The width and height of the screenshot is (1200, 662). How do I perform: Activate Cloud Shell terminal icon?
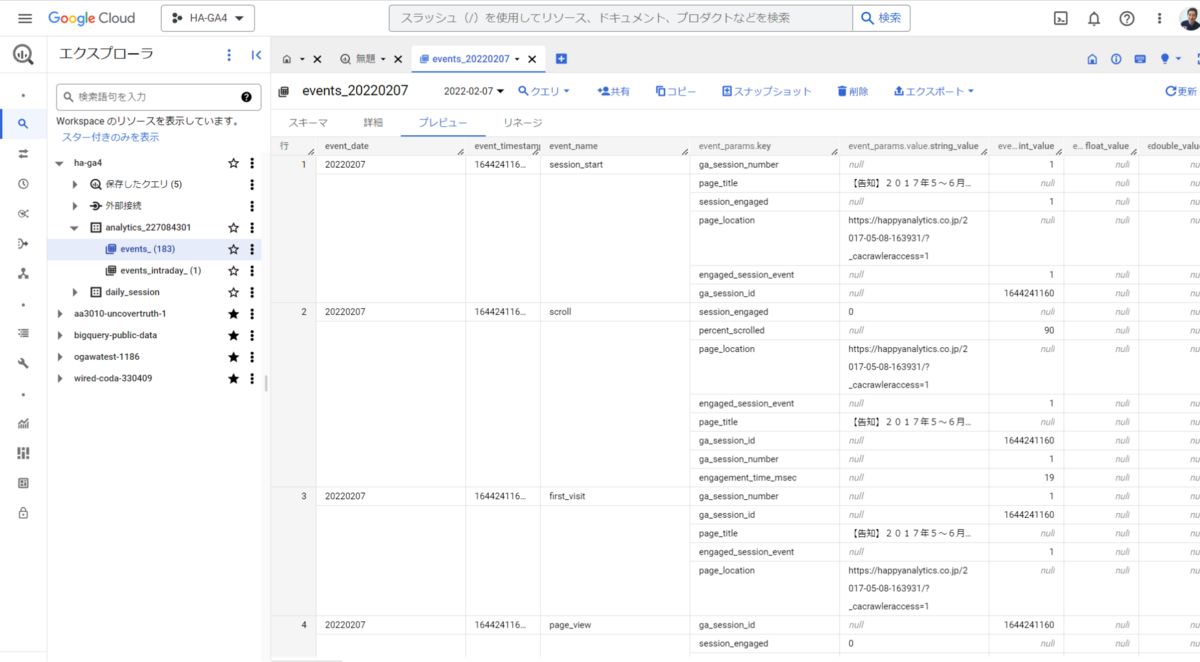click(1061, 18)
